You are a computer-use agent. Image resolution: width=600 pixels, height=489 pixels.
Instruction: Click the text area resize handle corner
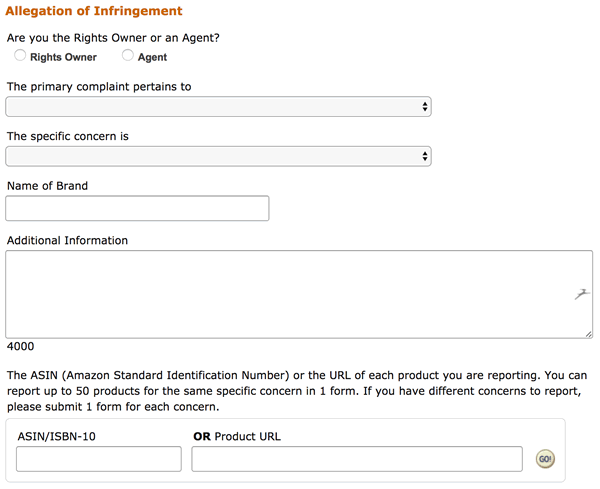pyautogui.click(x=588, y=334)
